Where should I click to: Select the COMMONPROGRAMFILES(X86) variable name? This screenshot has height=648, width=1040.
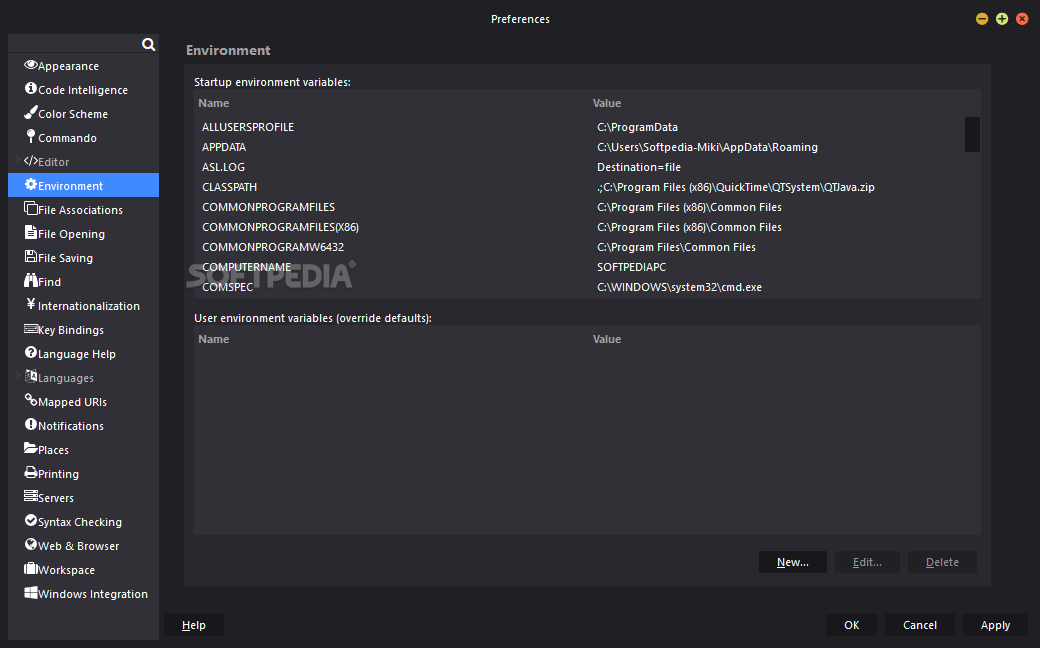(281, 227)
